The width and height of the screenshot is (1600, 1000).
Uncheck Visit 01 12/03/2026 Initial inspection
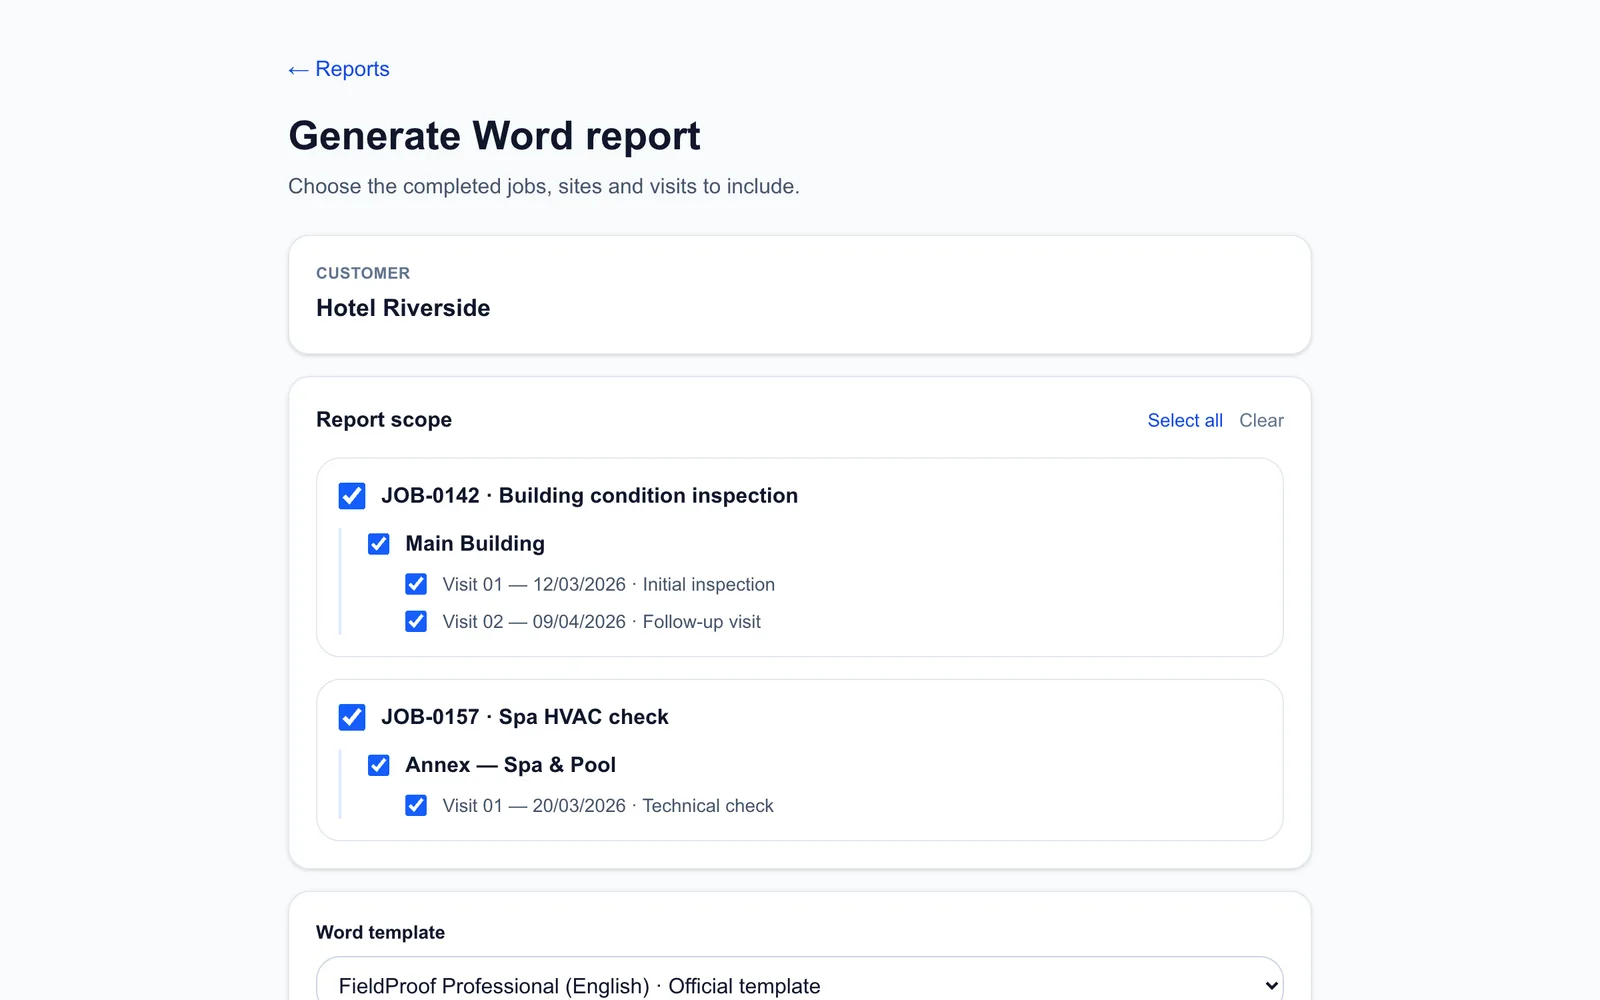(x=416, y=584)
